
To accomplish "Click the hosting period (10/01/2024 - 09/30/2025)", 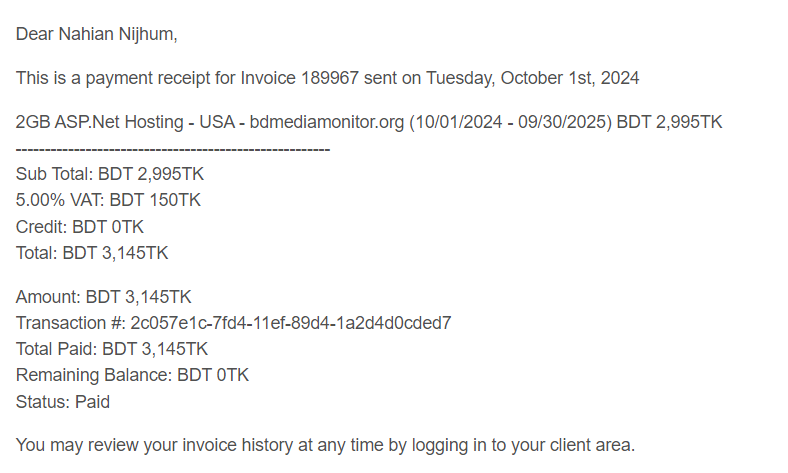I will [x=511, y=122].
